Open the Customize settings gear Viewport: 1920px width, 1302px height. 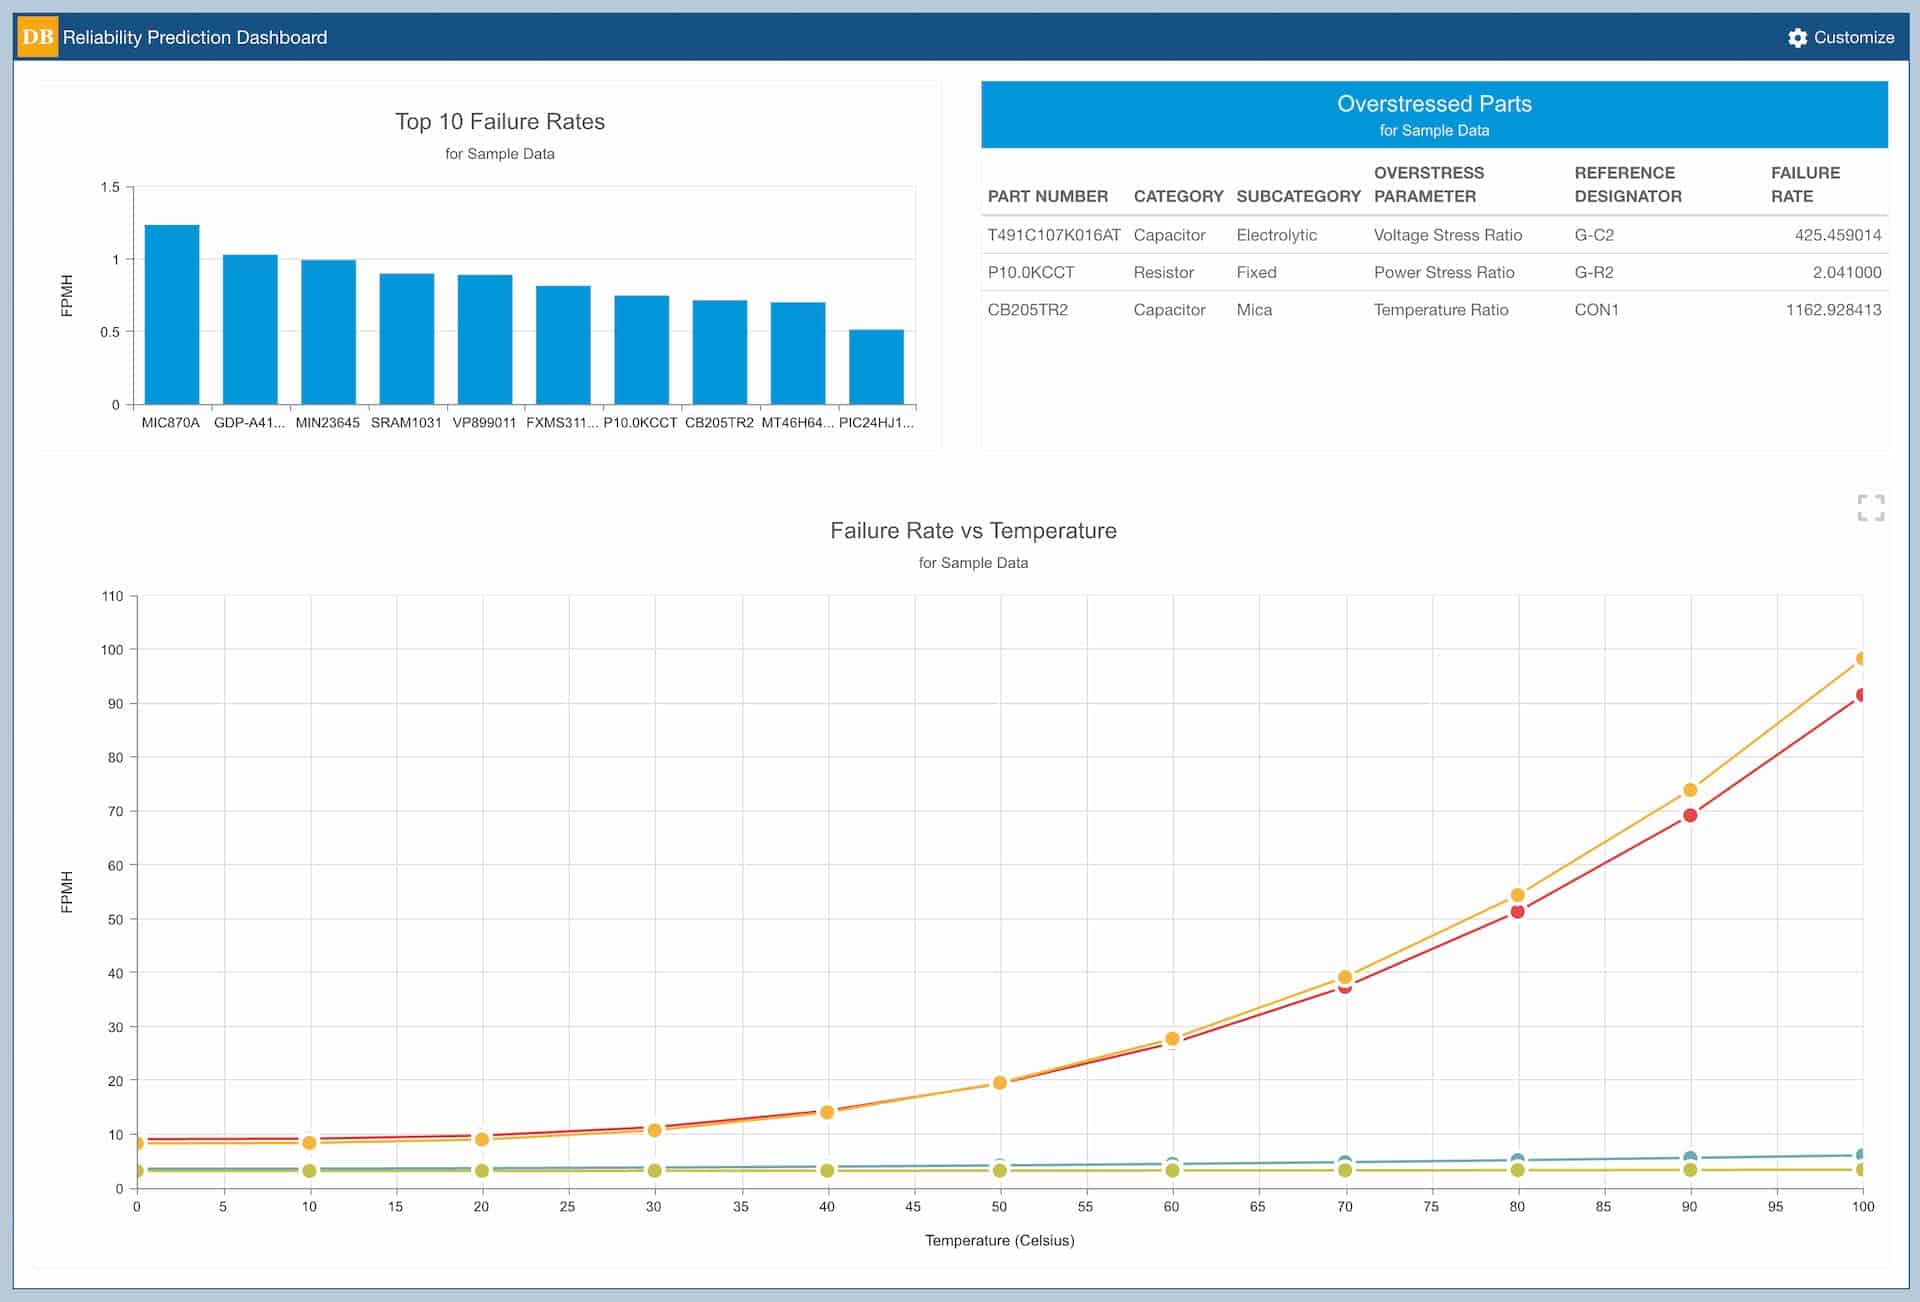[1795, 37]
